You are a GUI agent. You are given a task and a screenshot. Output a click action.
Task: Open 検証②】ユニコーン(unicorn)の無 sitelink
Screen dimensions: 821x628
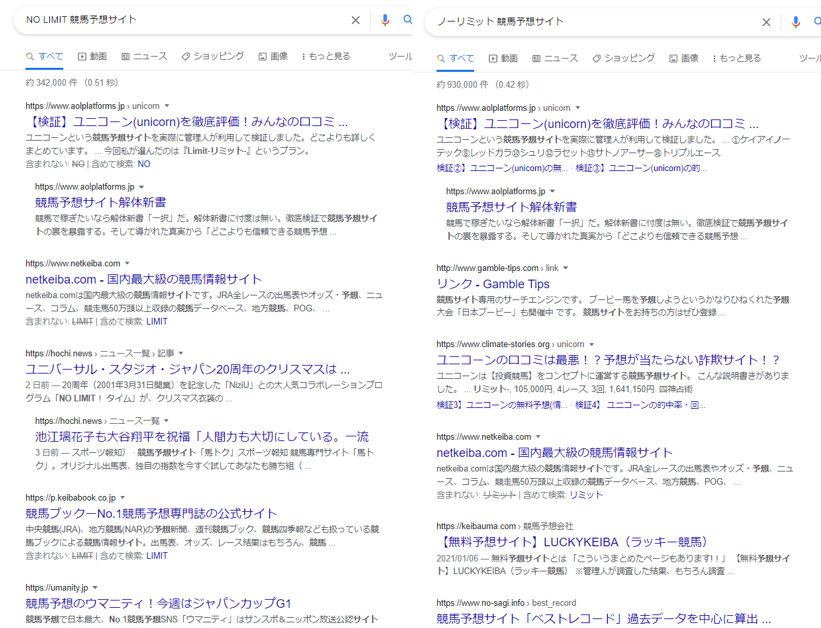click(503, 168)
